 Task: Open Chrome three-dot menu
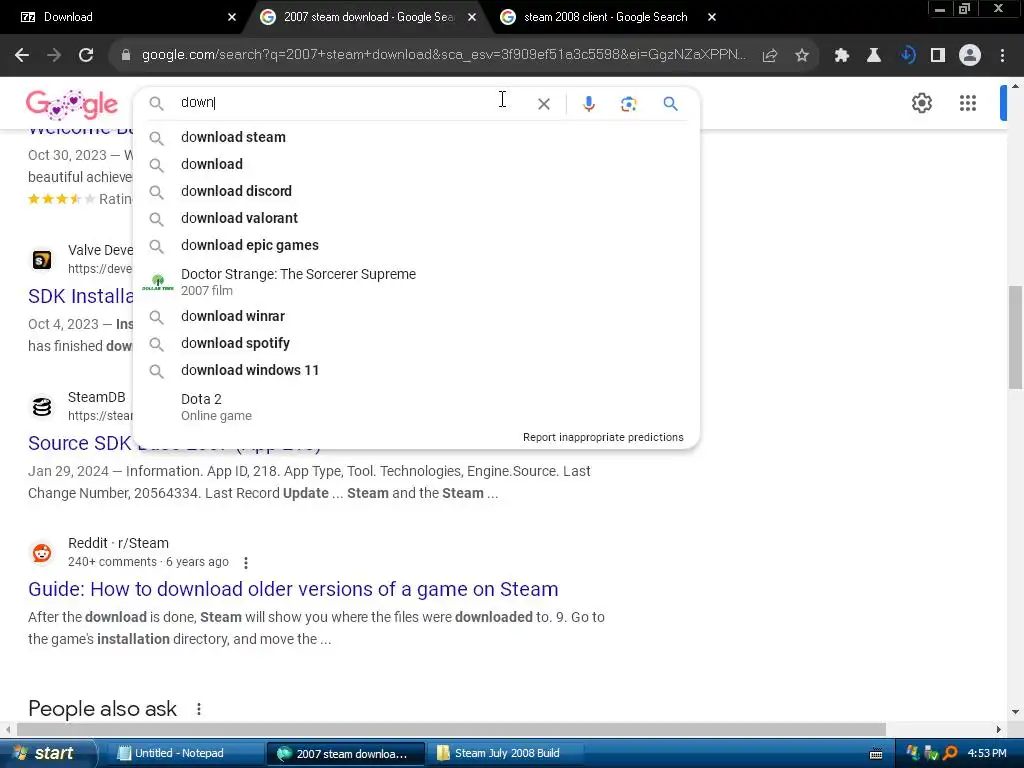pyautogui.click(x=1002, y=56)
